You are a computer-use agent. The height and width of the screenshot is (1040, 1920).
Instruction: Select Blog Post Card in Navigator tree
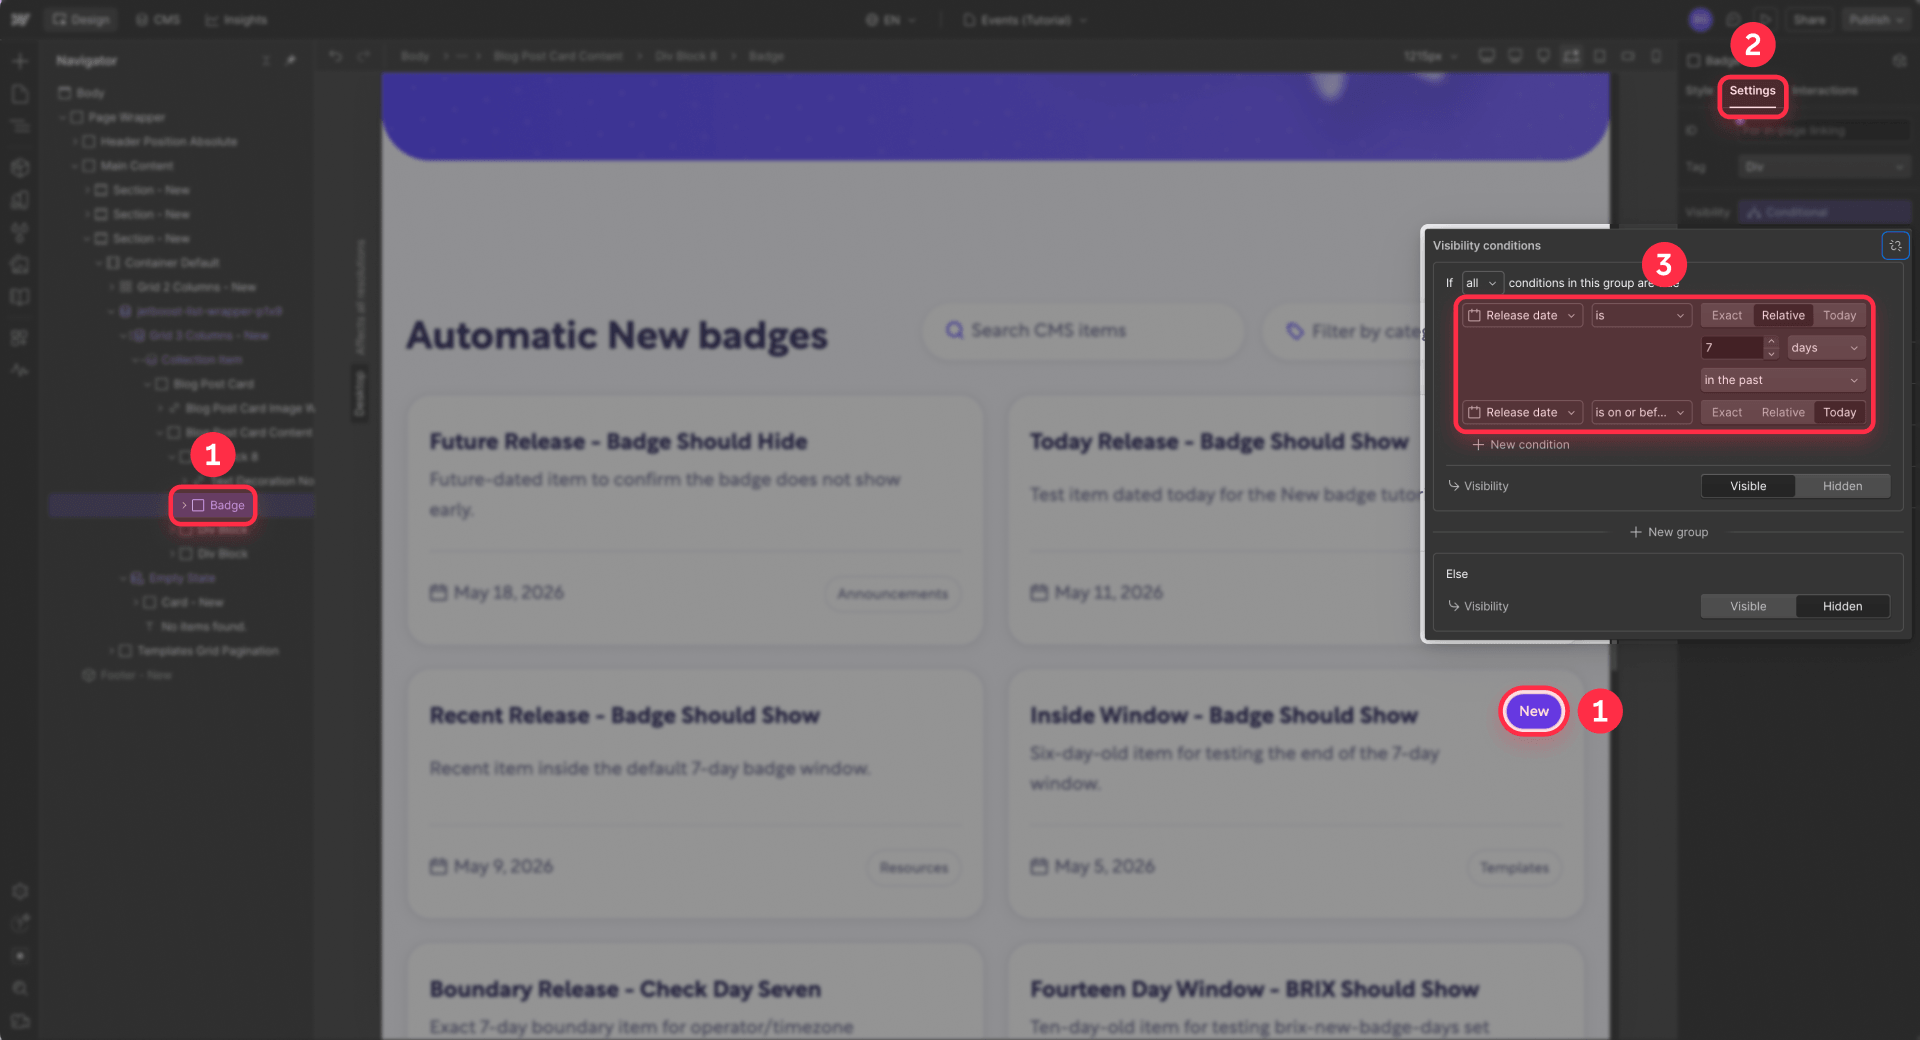click(213, 384)
